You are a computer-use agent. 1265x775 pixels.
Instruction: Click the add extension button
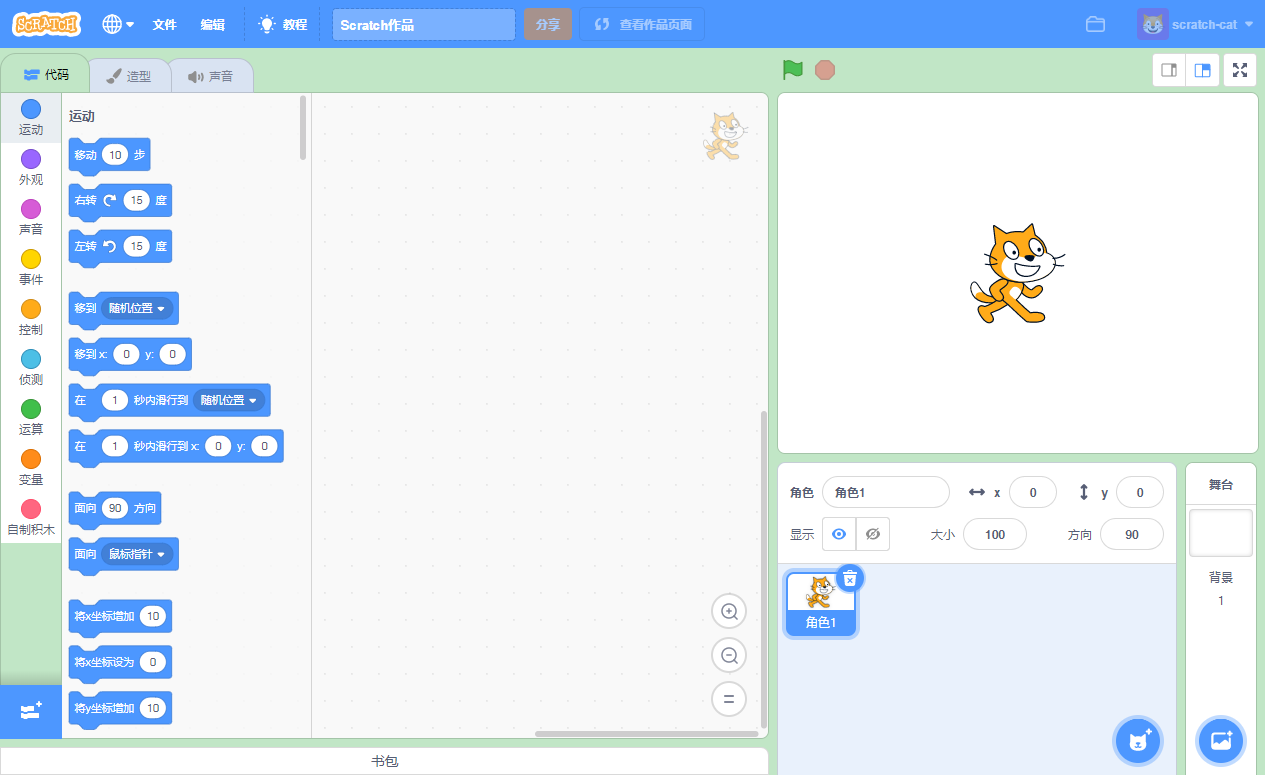coord(31,711)
